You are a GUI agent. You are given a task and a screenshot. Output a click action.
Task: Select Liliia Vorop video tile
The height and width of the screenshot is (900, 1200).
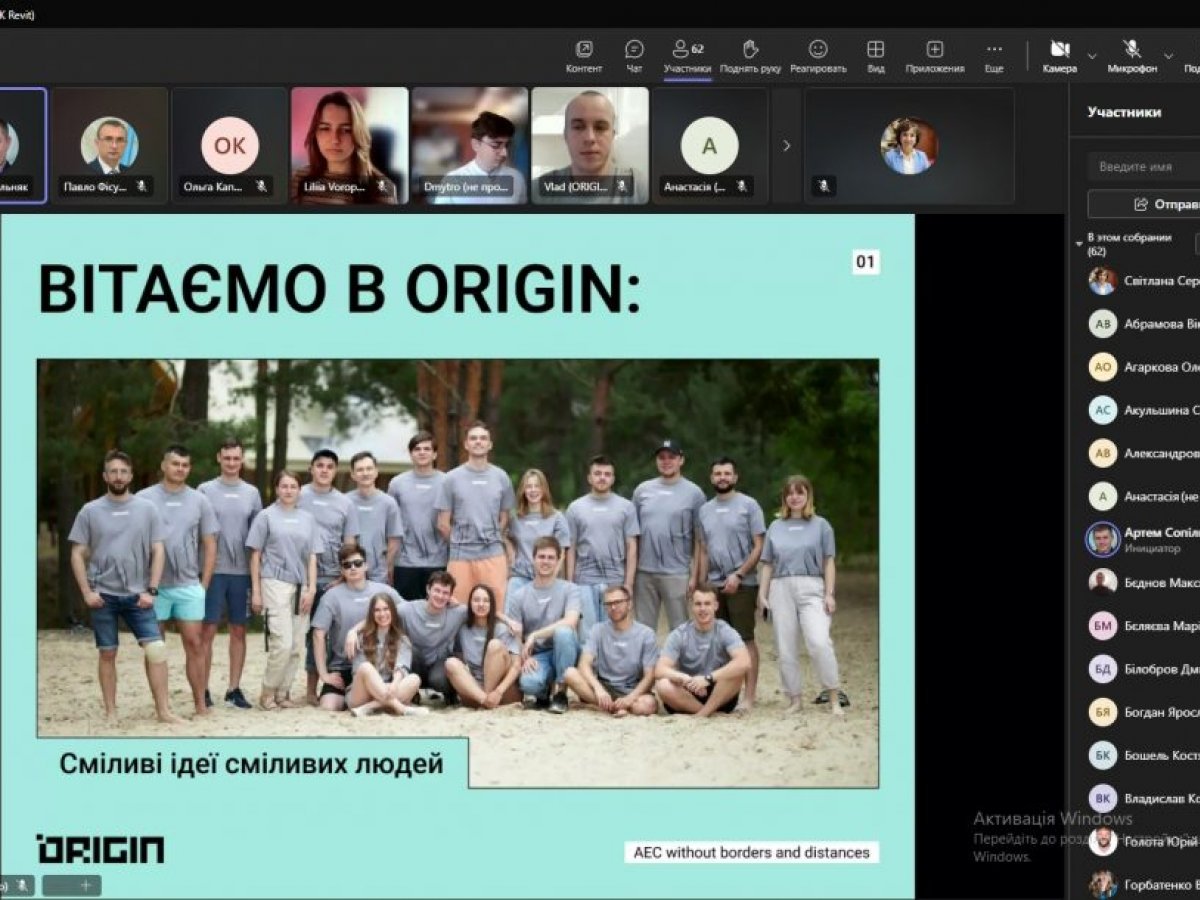[x=349, y=146]
